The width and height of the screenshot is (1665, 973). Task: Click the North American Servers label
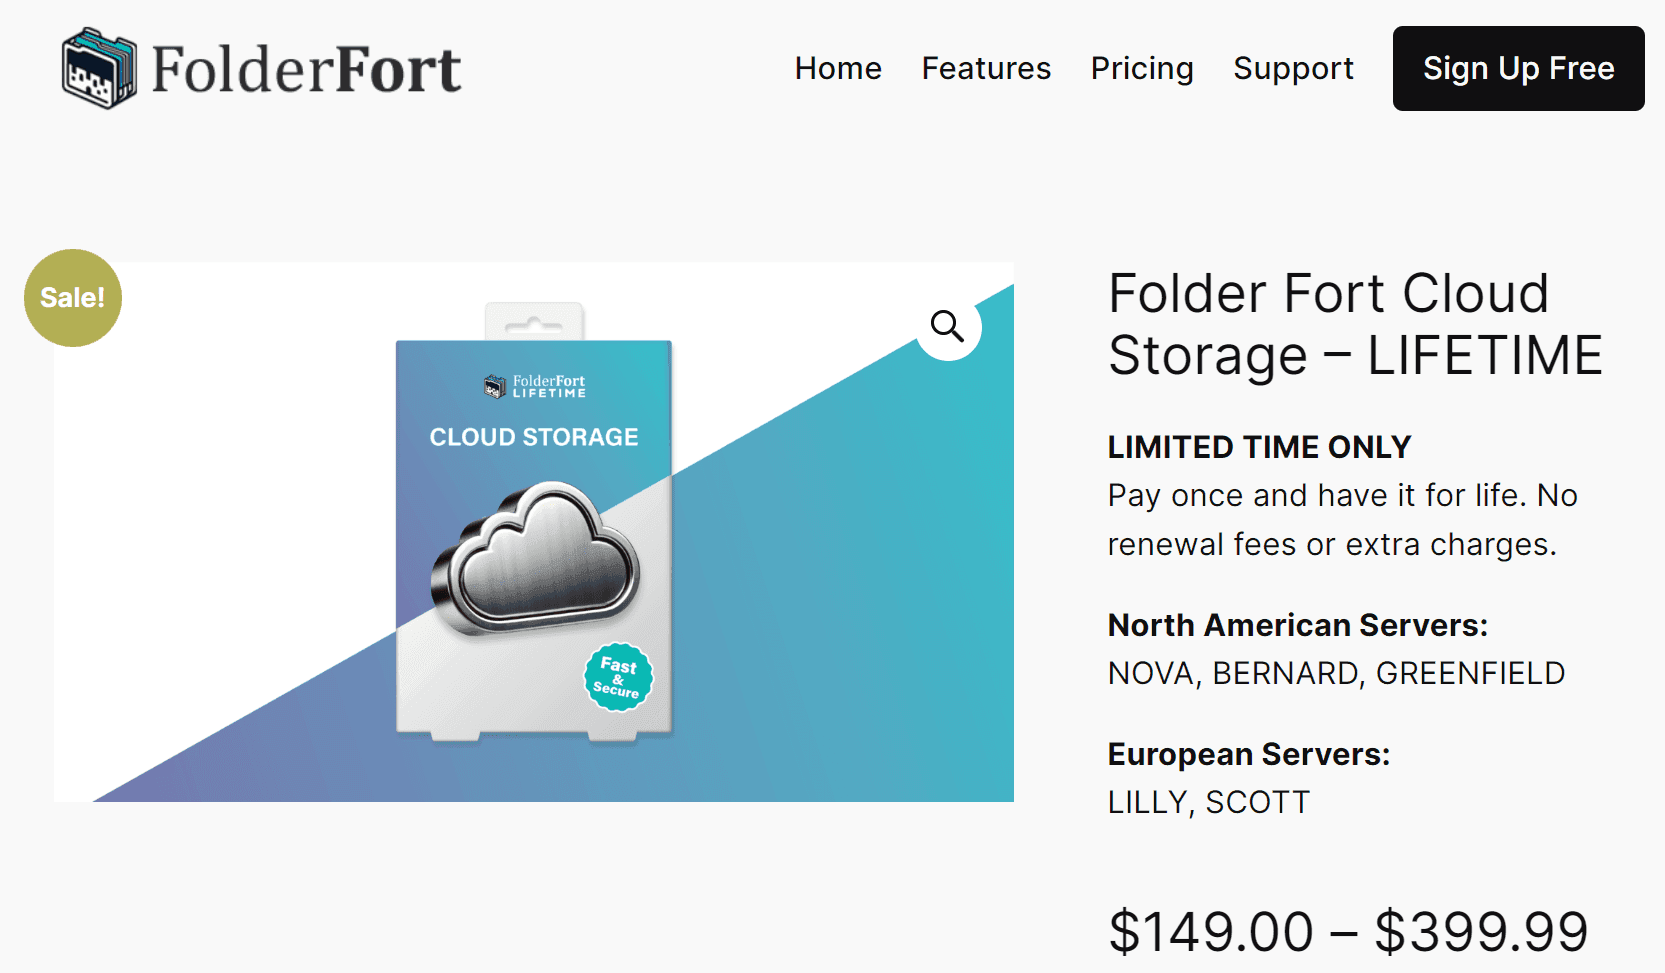coord(1298,625)
